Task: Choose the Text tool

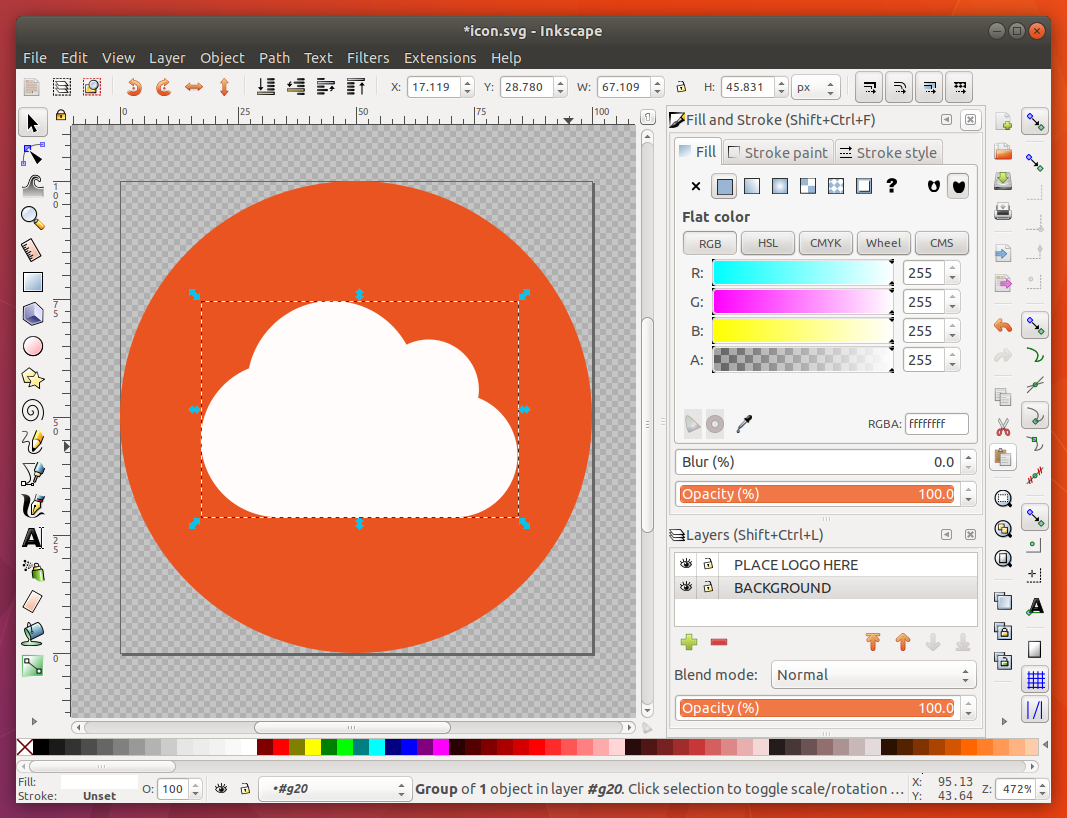Action: pos(32,538)
